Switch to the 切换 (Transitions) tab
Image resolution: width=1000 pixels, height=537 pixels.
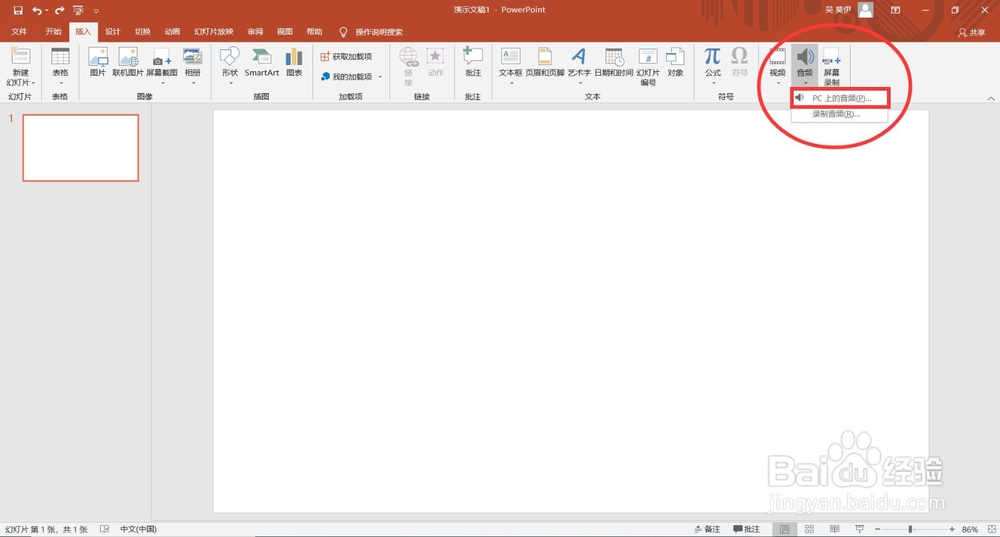[142, 31]
